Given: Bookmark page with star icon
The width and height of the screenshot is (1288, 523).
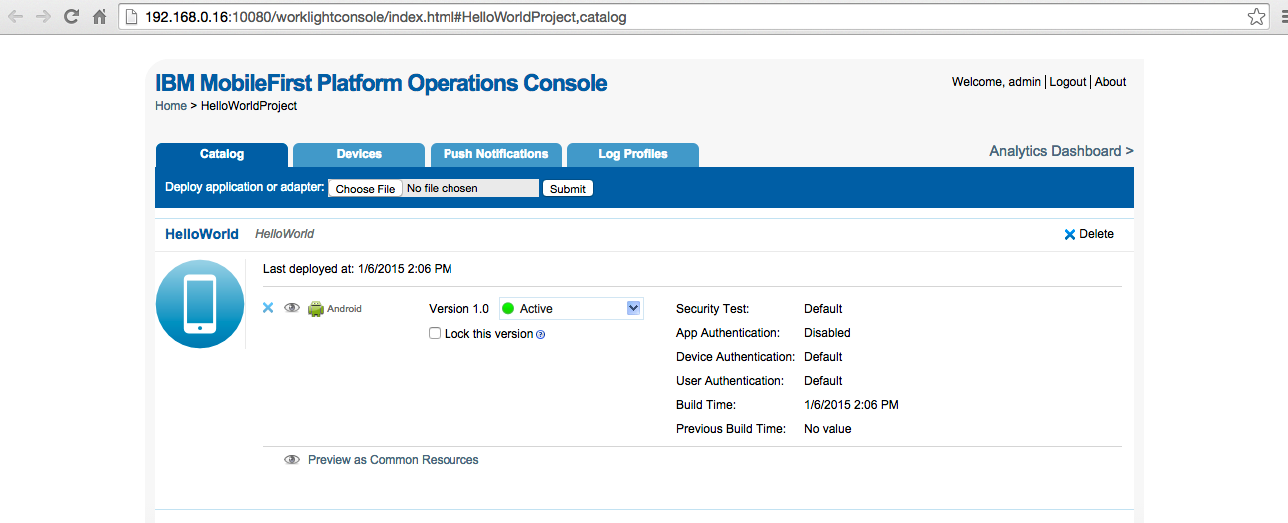Looking at the screenshot, I should click(1257, 16).
